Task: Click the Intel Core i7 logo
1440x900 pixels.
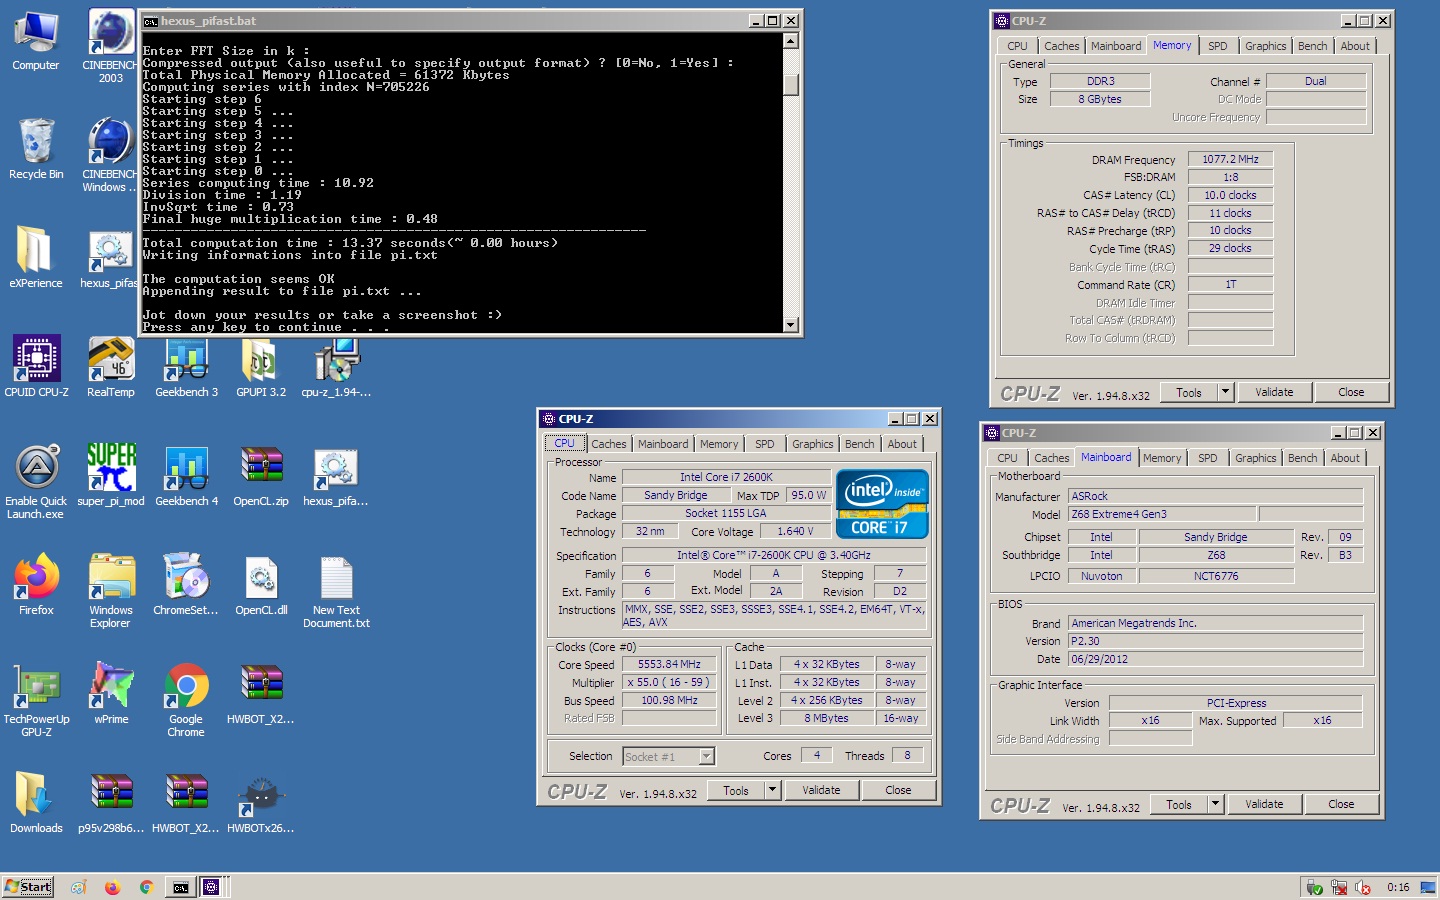Action: click(882, 503)
